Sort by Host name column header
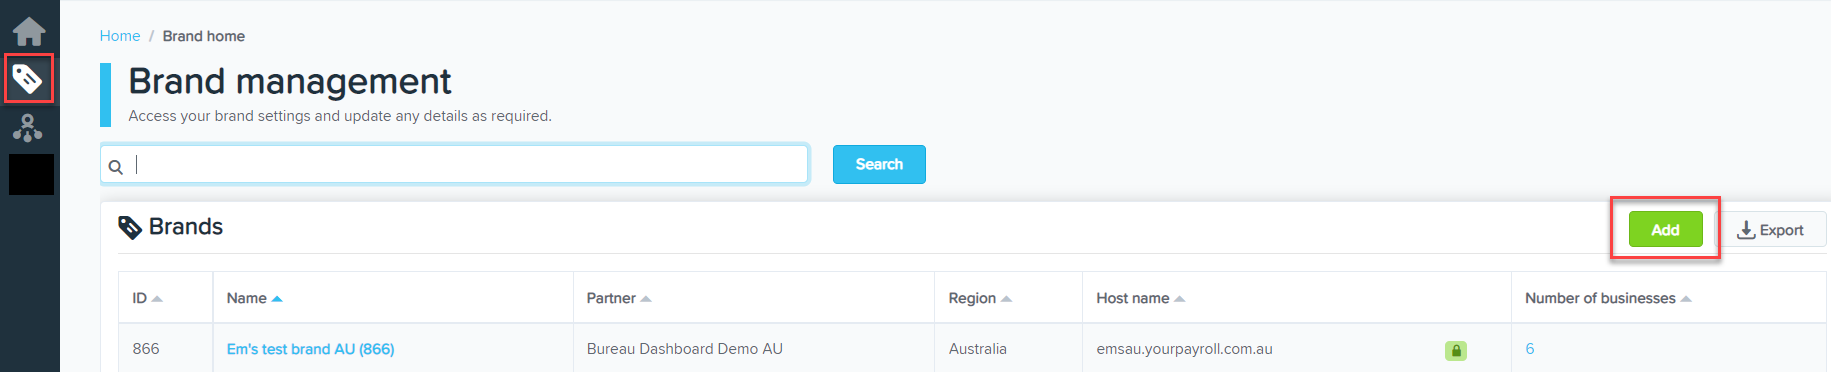Viewport: 1831px width, 372px height. click(x=1140, y=298)
